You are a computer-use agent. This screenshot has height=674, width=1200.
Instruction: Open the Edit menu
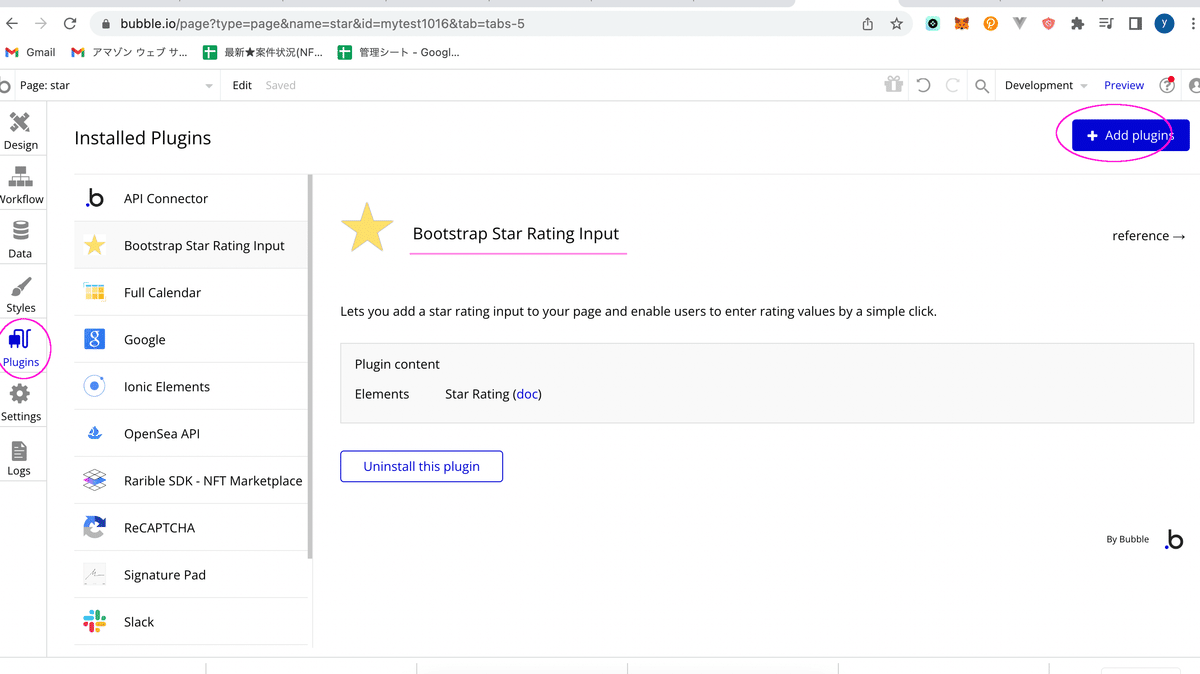click(x=242, y=86)
